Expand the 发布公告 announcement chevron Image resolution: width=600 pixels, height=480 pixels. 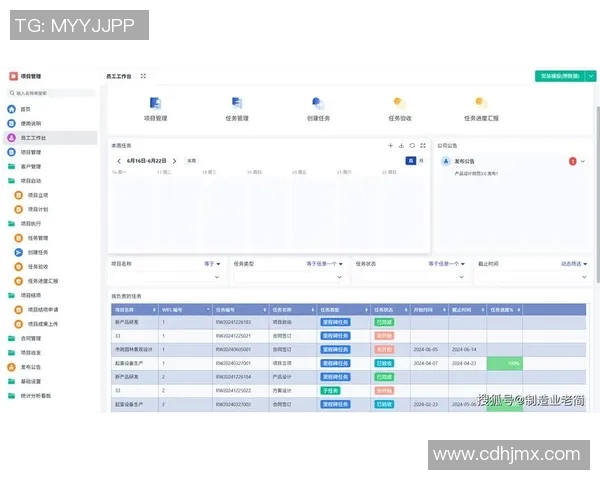click(x=583, y=162)
